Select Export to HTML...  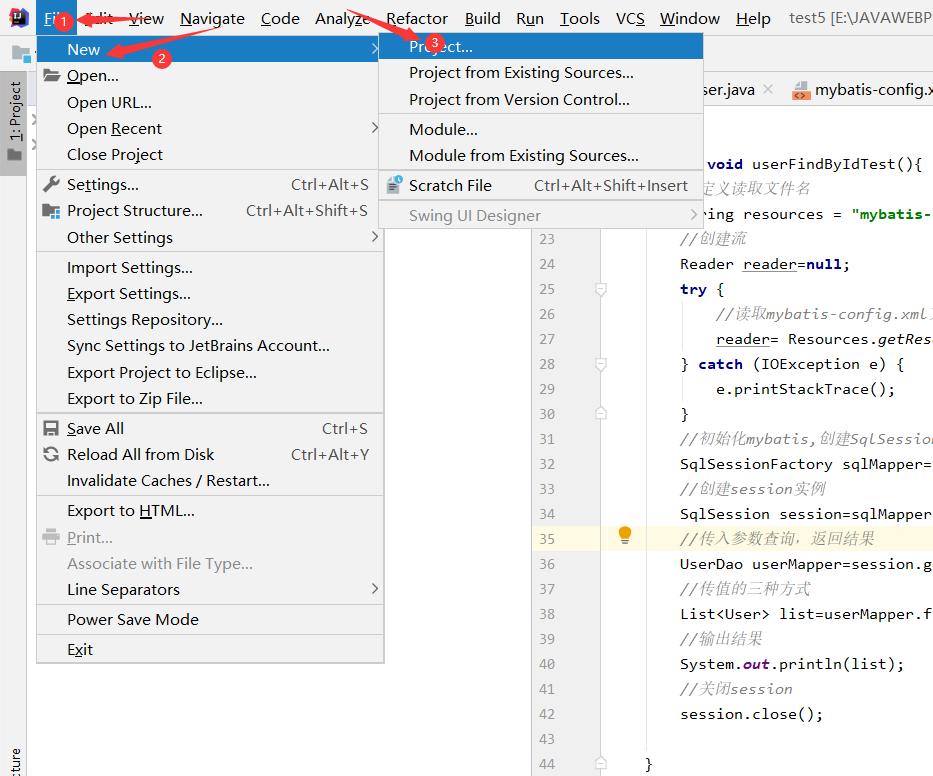coord(210,511)
